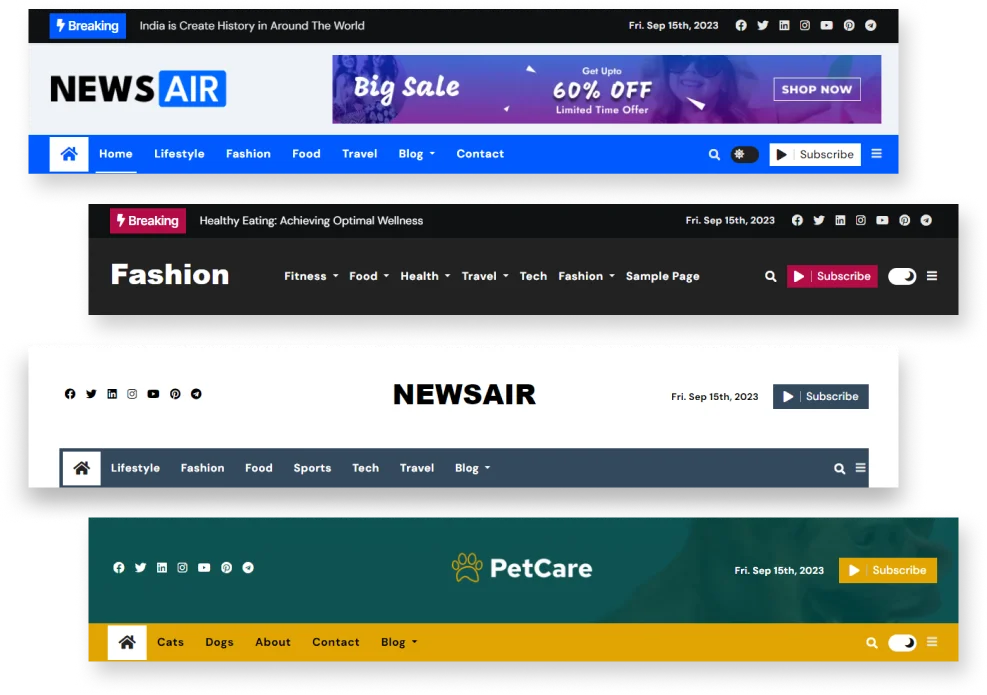Open Telegram icon in Fashion header top bar
The height and width of the screenshot is (695, 987).
(926, 220)
